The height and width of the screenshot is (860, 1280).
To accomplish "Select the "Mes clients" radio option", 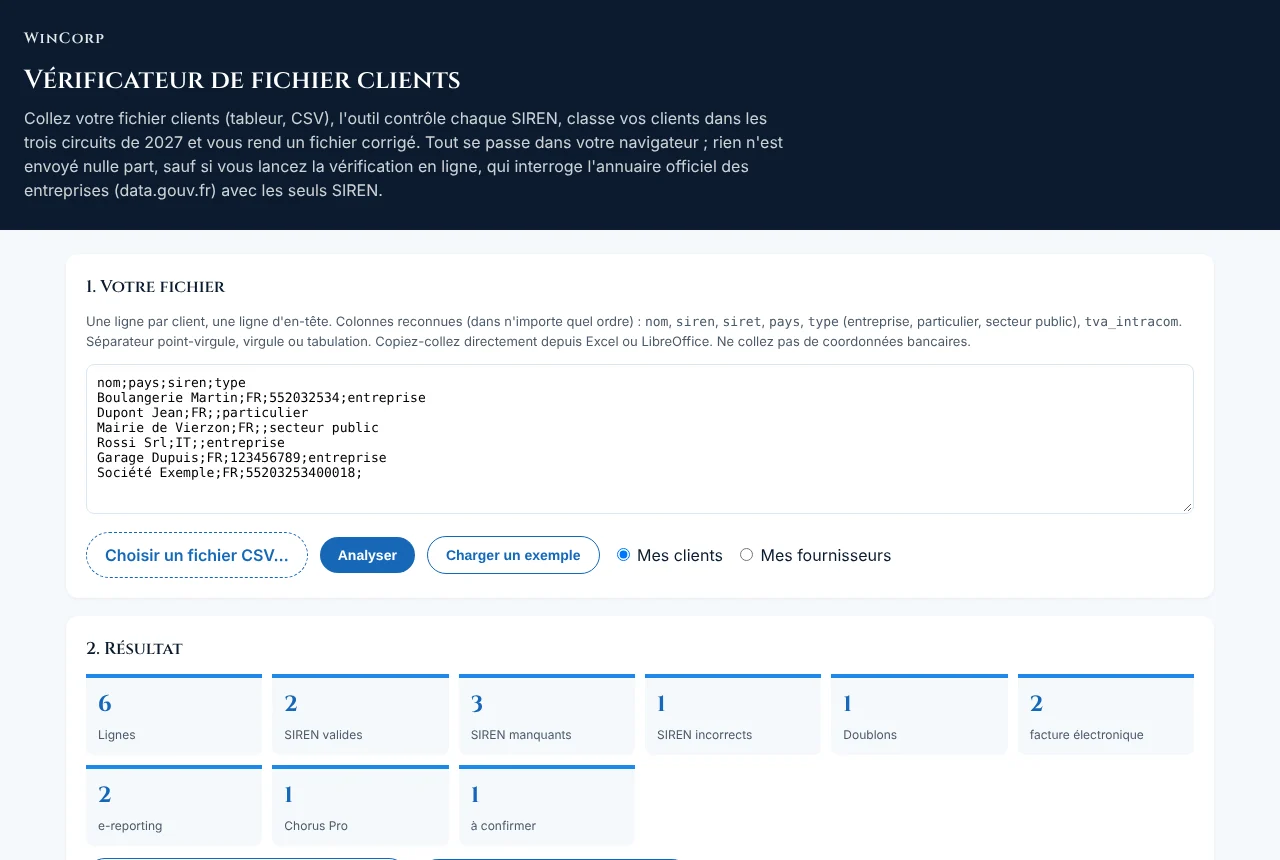I will [624, 555].
